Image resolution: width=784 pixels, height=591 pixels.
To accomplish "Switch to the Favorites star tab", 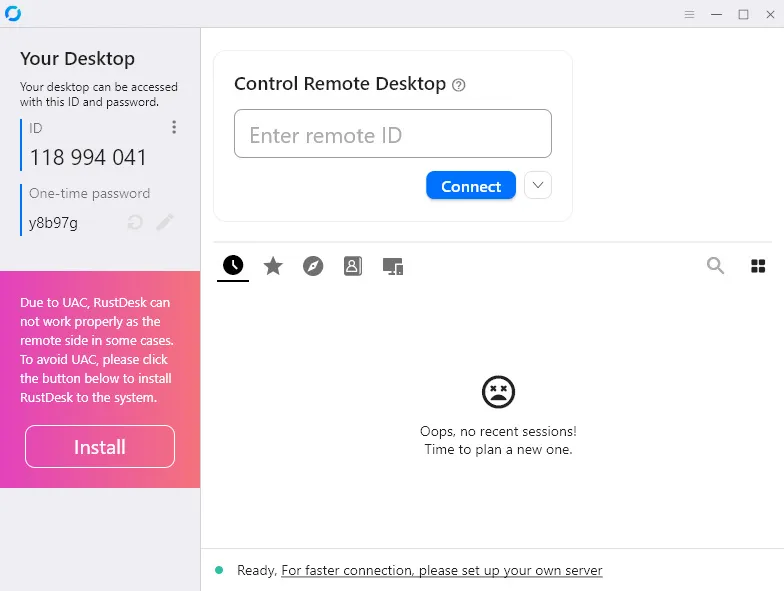I will click(x=273, y=266).
